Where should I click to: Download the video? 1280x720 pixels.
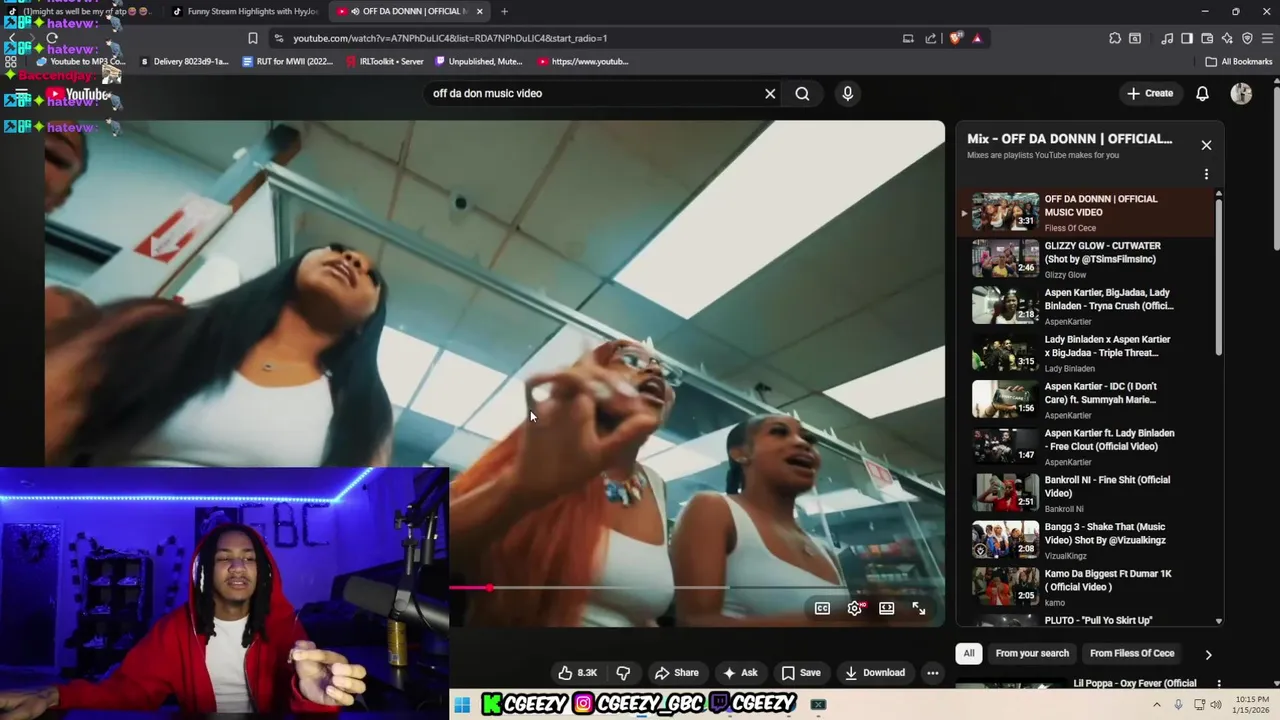(x=875, y=673)
